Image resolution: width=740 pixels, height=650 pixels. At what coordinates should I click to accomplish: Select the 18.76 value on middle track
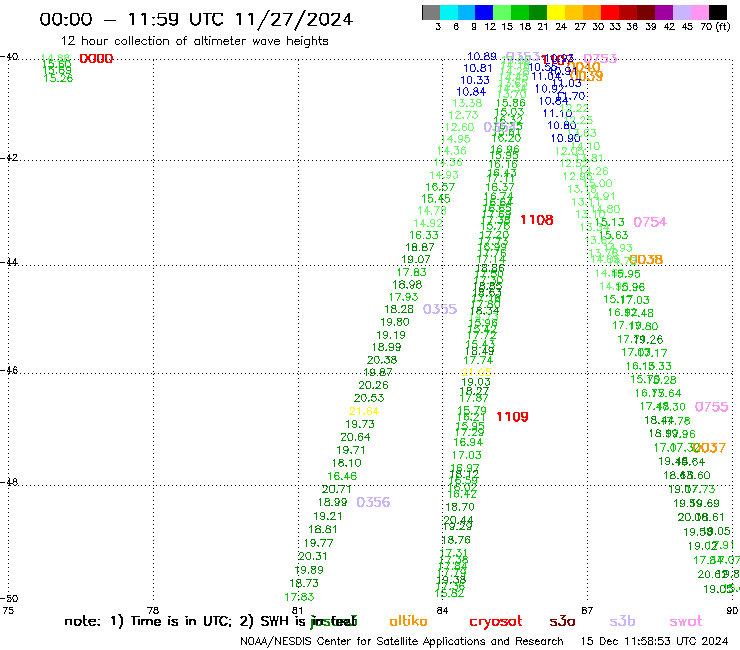point(456,540)
